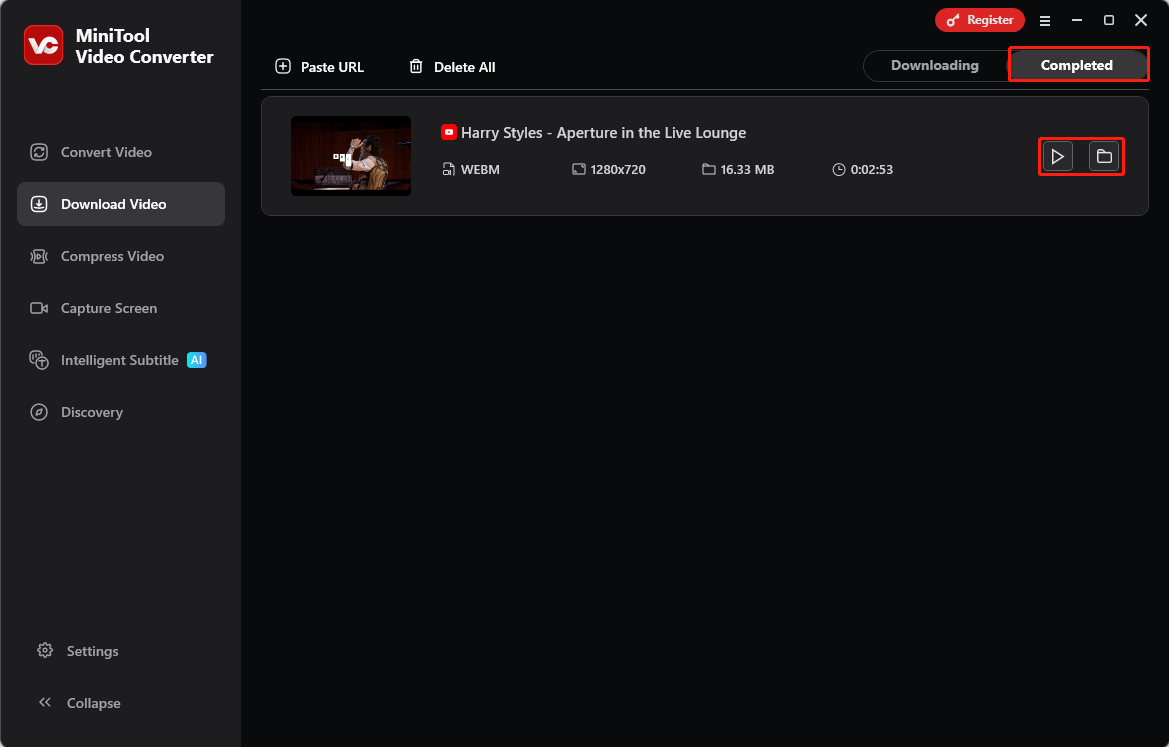This screenshot has height=747, width=1169.
Task: Click the MiniTool Video Converter logo
Action: click(x=44, y=44)
